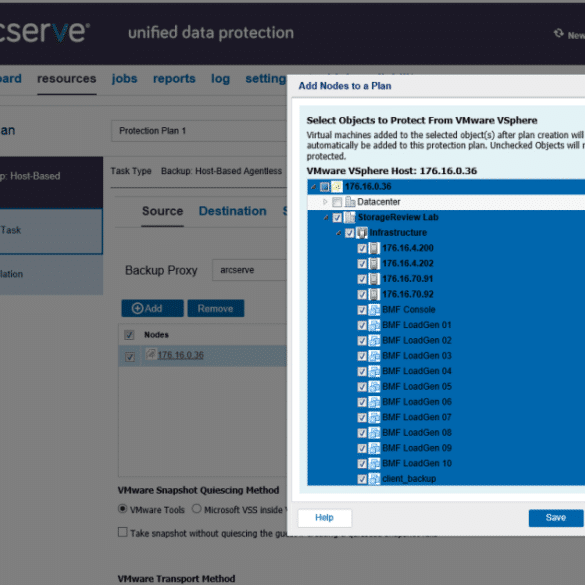The height and width of the screenshot is (585, 585).
Task: Expand the Datacenter tree node
Action: pos(325,202)
